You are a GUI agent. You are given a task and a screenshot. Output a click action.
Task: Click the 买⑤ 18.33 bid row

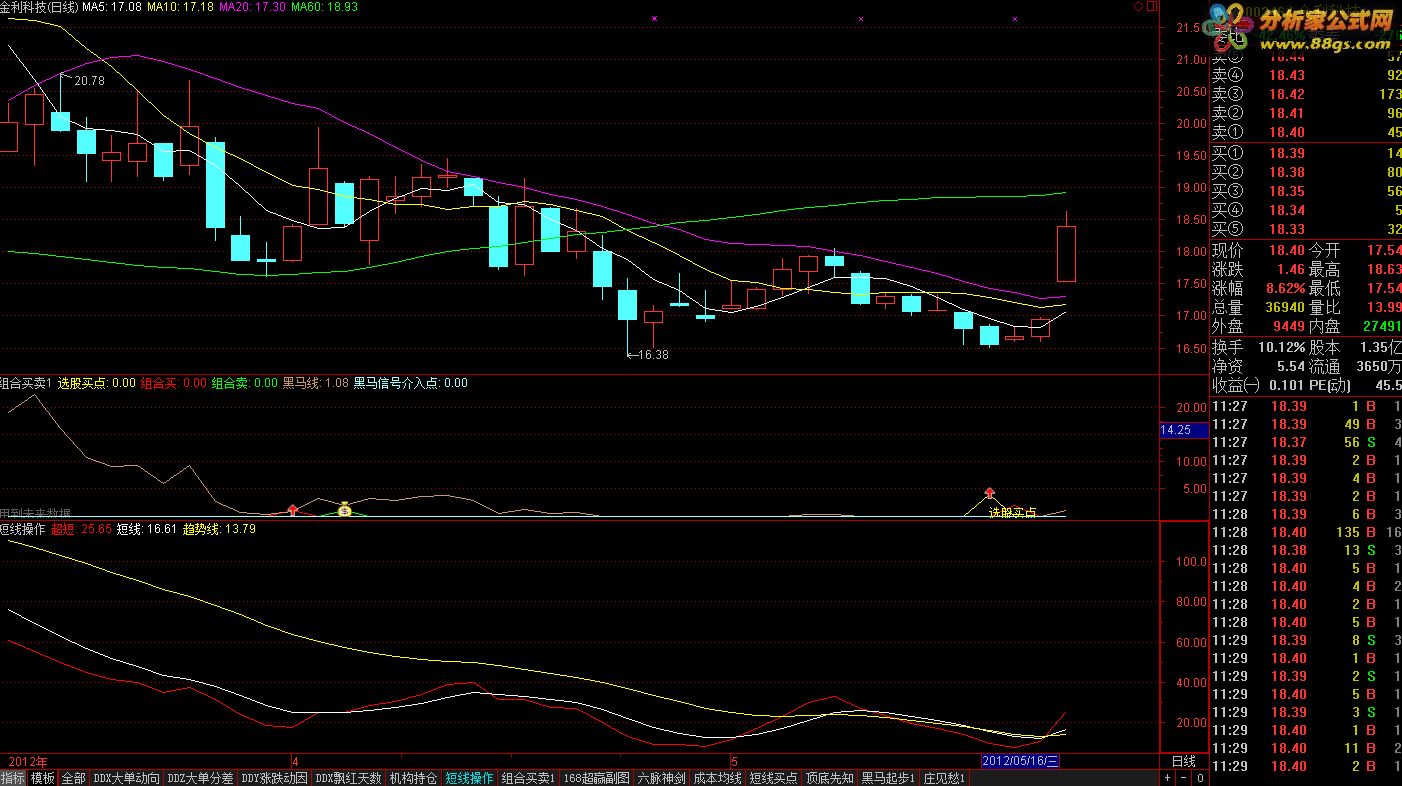[1306, 229]
